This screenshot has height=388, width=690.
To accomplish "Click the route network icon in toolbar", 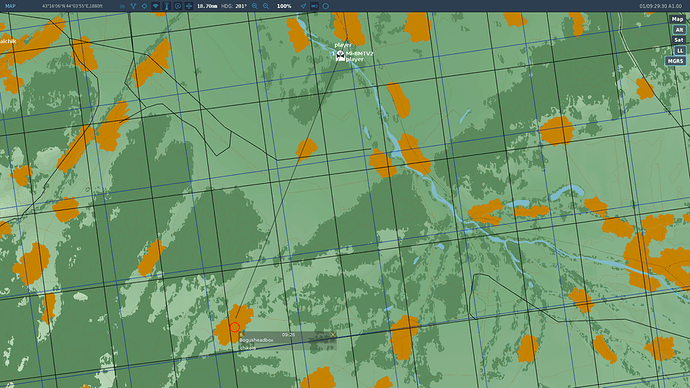I will [x=133, y=6].
